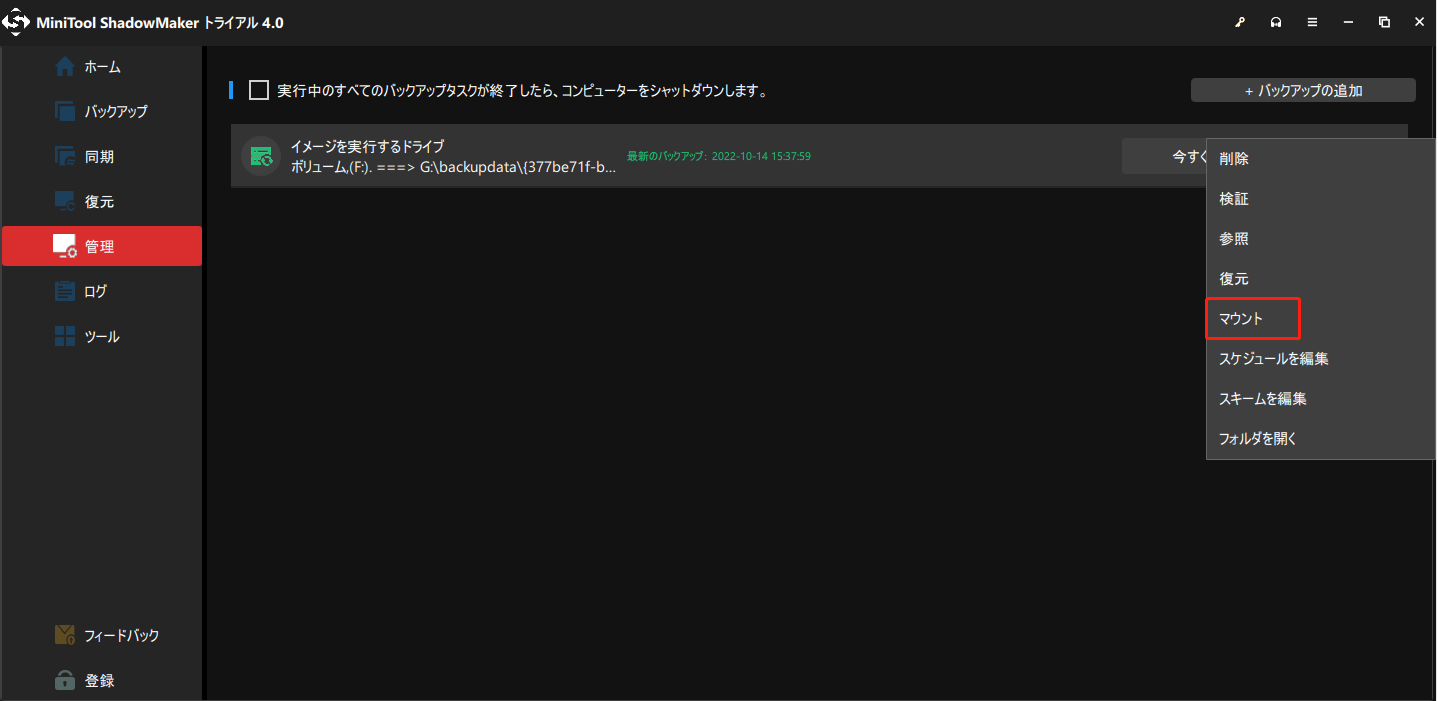This screenshot has height=701, width=1438.
Task: Open the 登録 (Register) option
Action: [x=100, y=679]
